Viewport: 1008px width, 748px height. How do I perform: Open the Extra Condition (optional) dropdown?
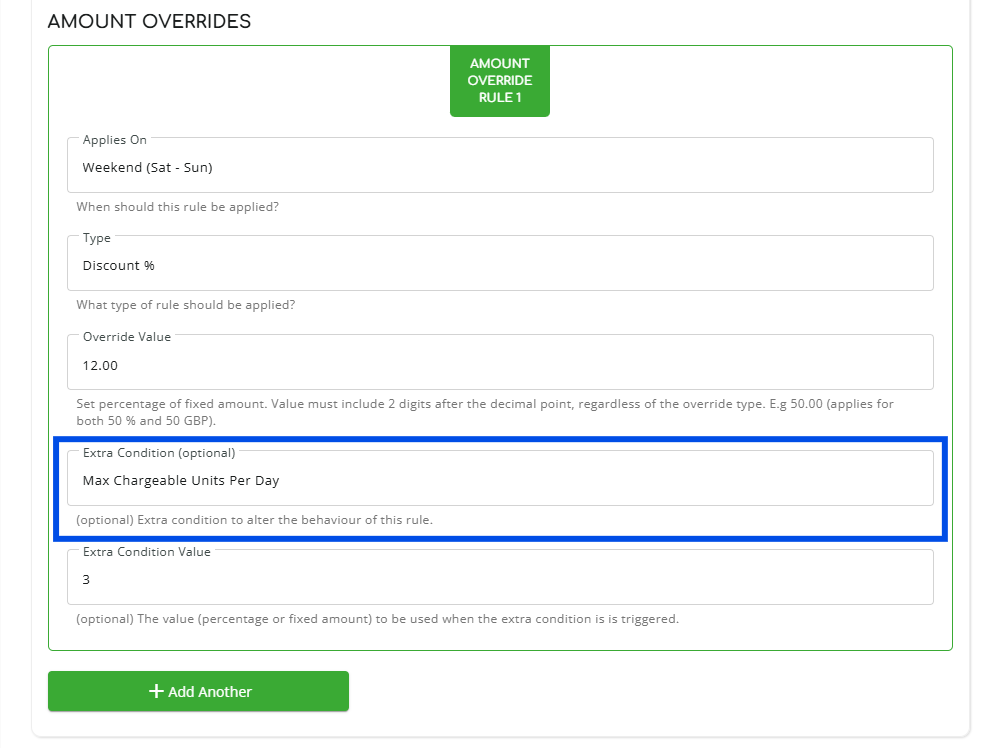click(x=500, y=478)
